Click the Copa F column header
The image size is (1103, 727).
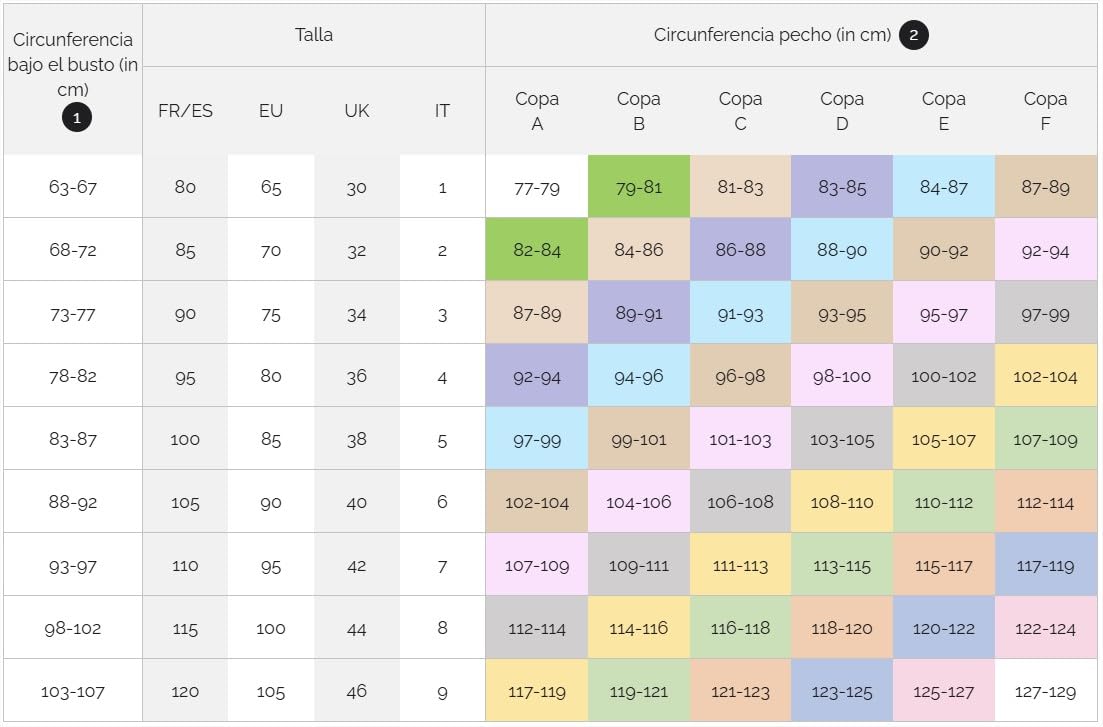(1045, 111)
